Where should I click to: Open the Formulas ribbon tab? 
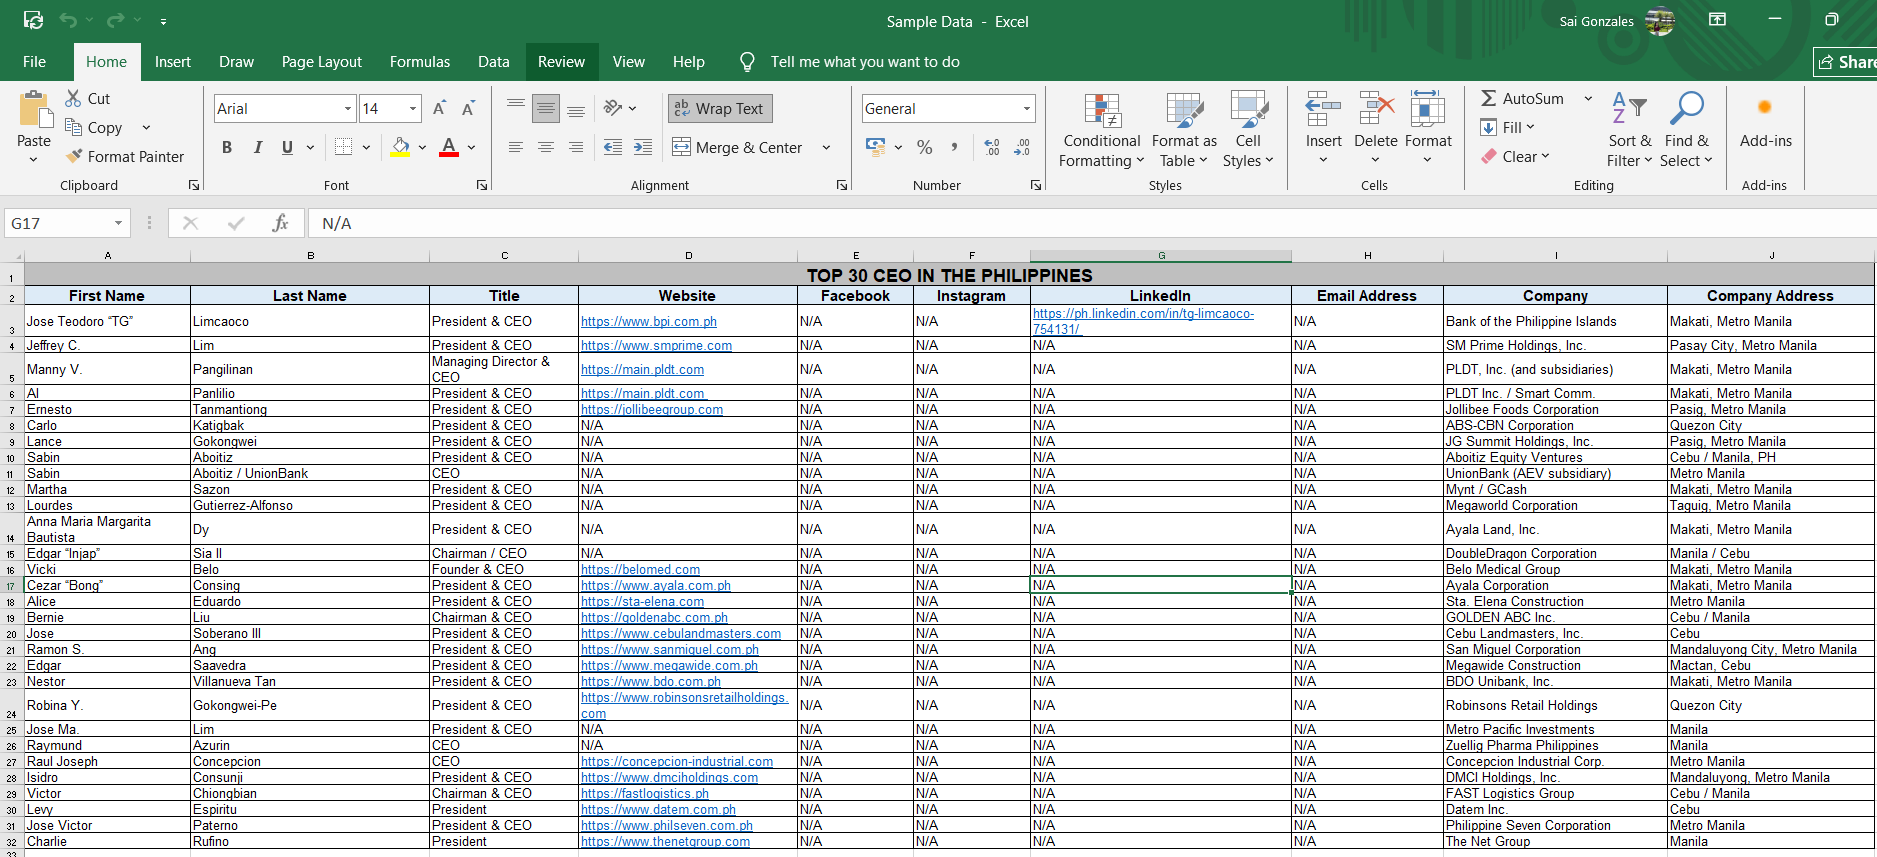pos(419,62)
